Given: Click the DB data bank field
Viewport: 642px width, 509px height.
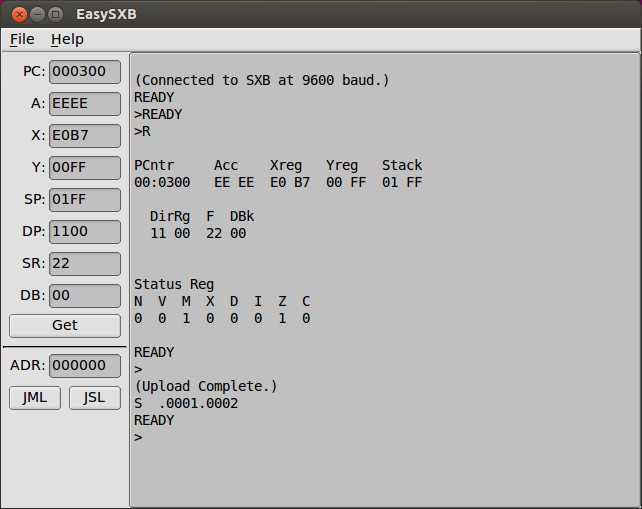Looking at the screenshot, I should 84,296.
